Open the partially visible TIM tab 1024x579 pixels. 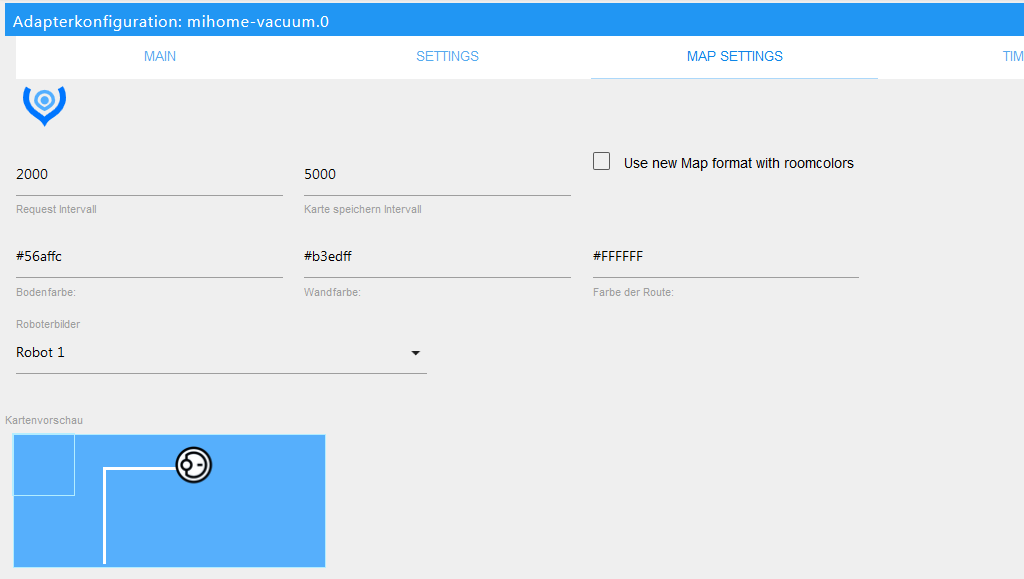(x=1013, y=57)
